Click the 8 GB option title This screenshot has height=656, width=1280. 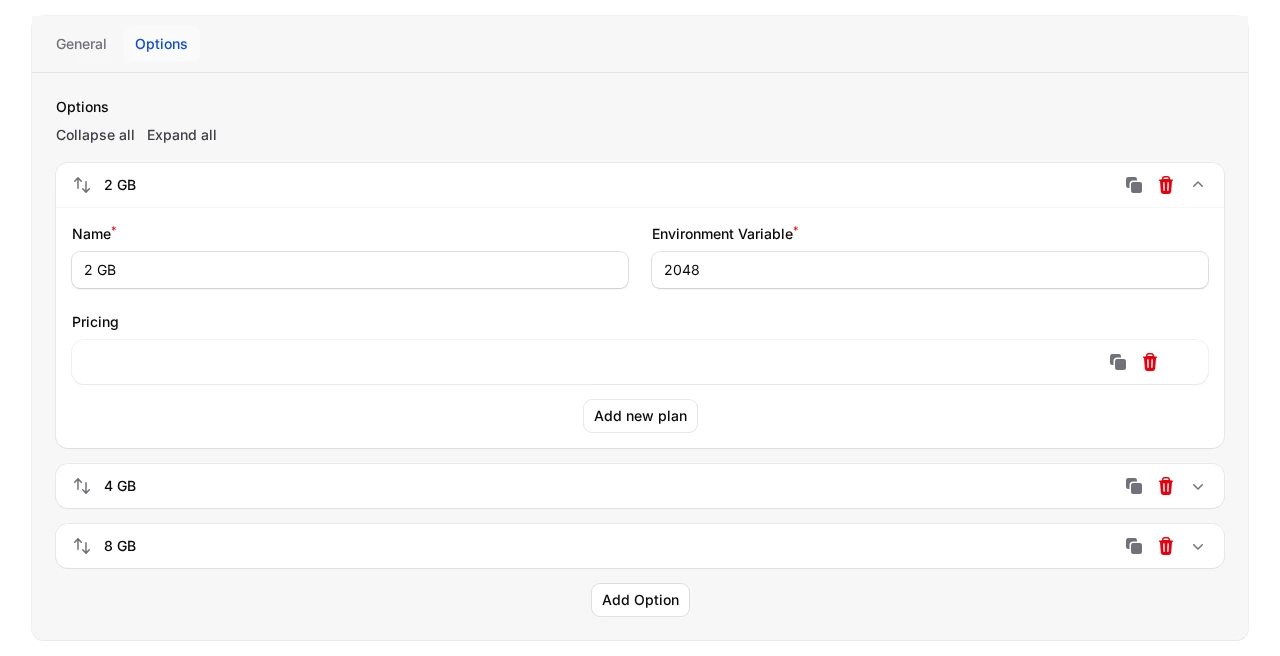click(x=120, y=546)
